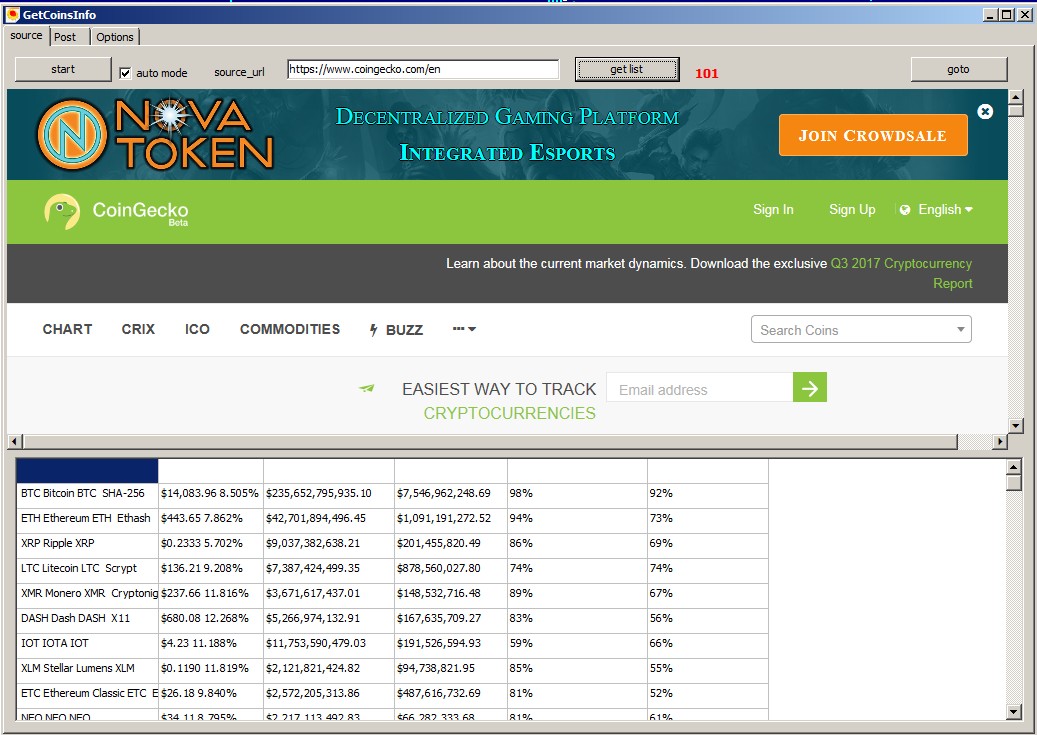This screenshot has width=1037, height=735.
Task: Click the GetCoinsInfo app icon in title bar
Action: tap(12, 14)
